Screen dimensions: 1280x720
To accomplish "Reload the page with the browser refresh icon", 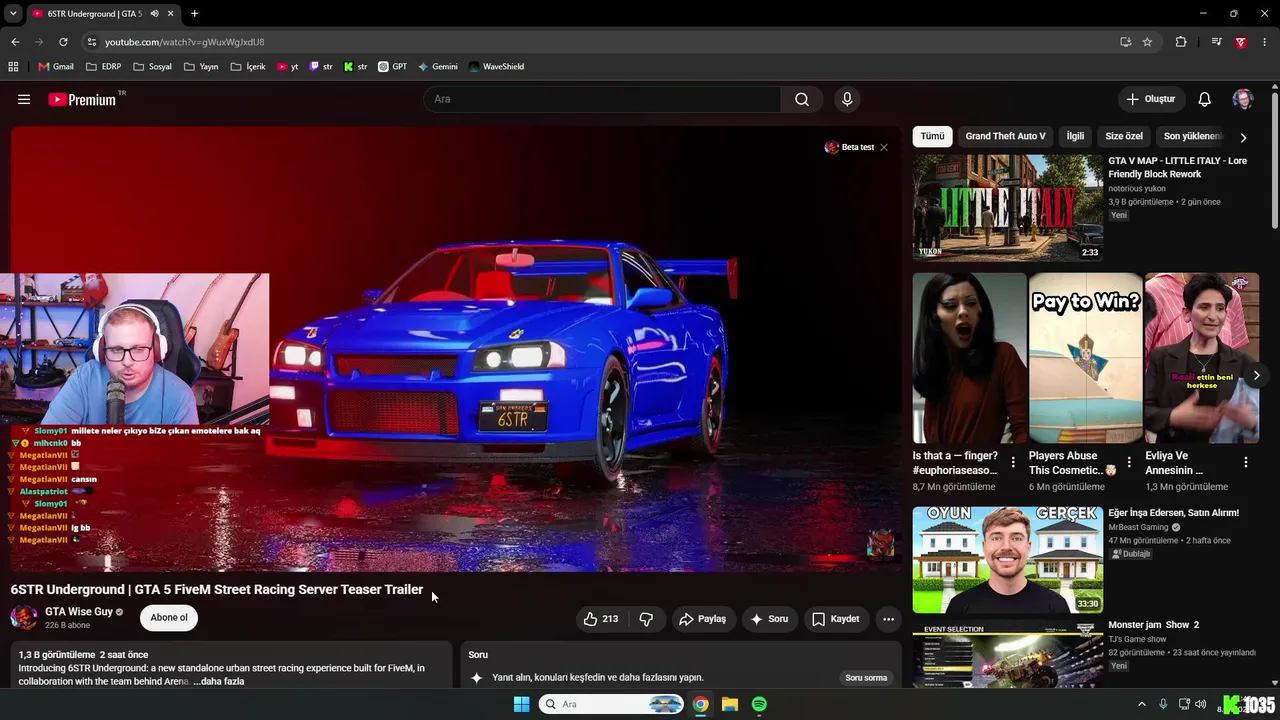I will click(x=63, y=42).
